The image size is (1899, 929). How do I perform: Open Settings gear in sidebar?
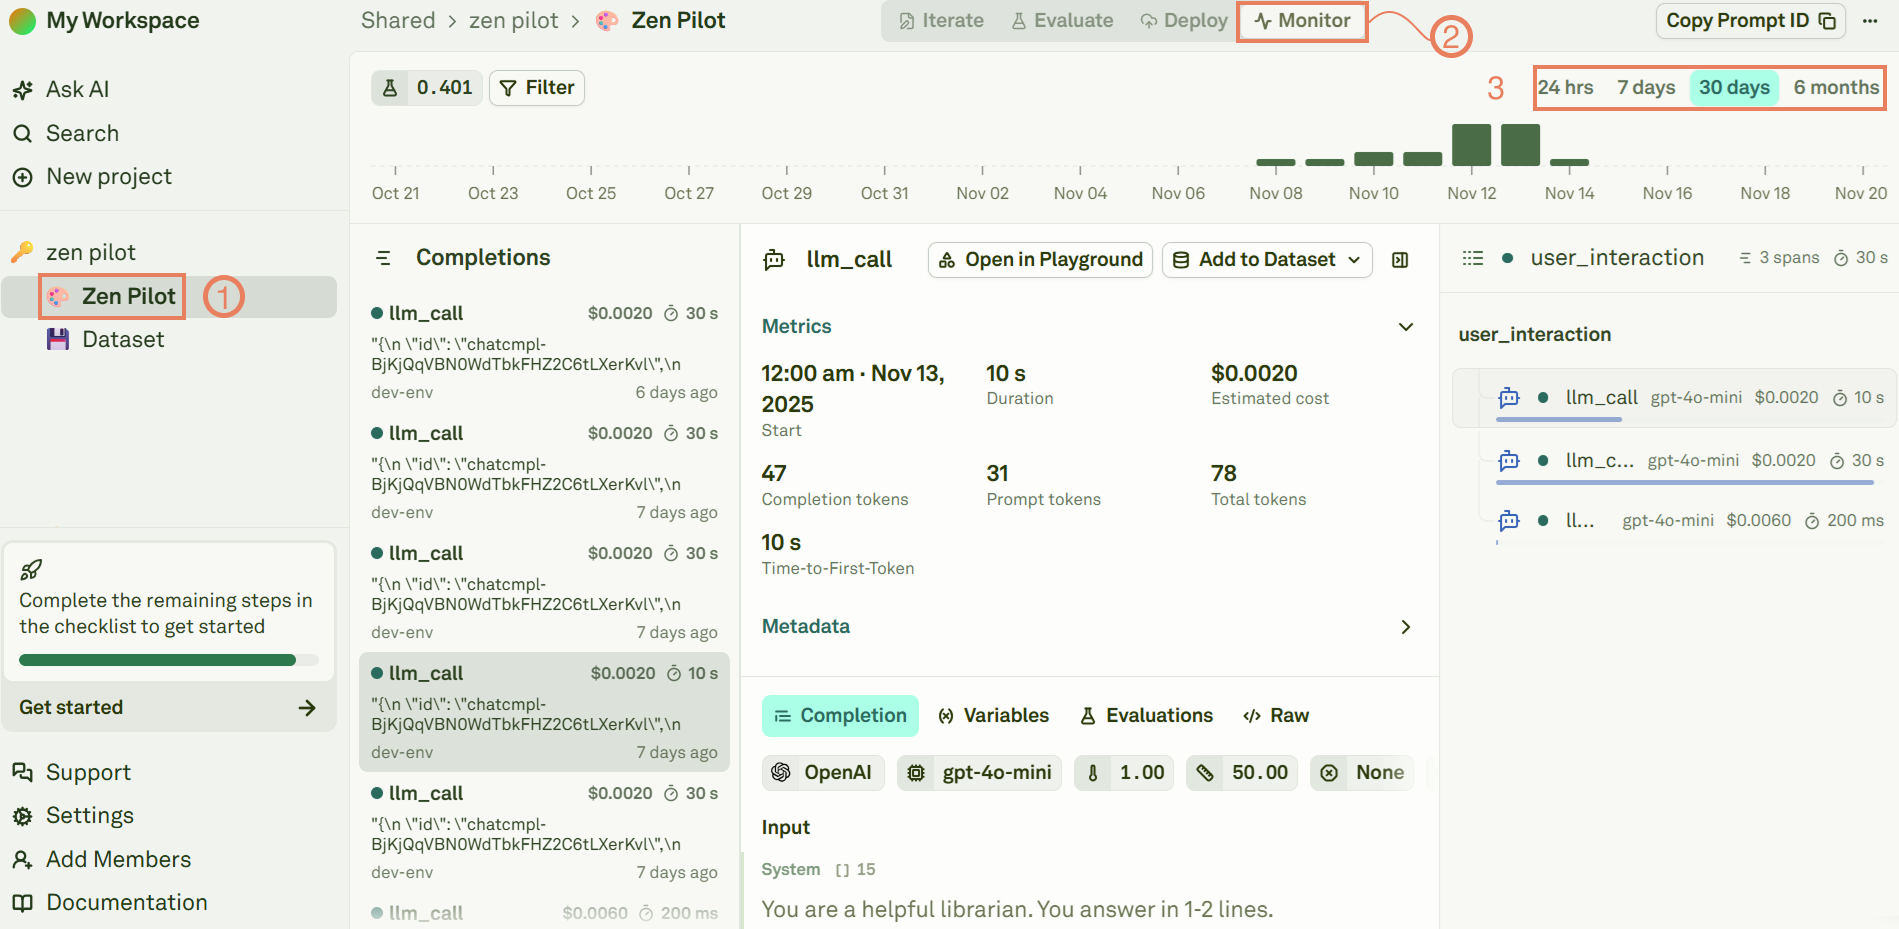(x=72, y=815)
